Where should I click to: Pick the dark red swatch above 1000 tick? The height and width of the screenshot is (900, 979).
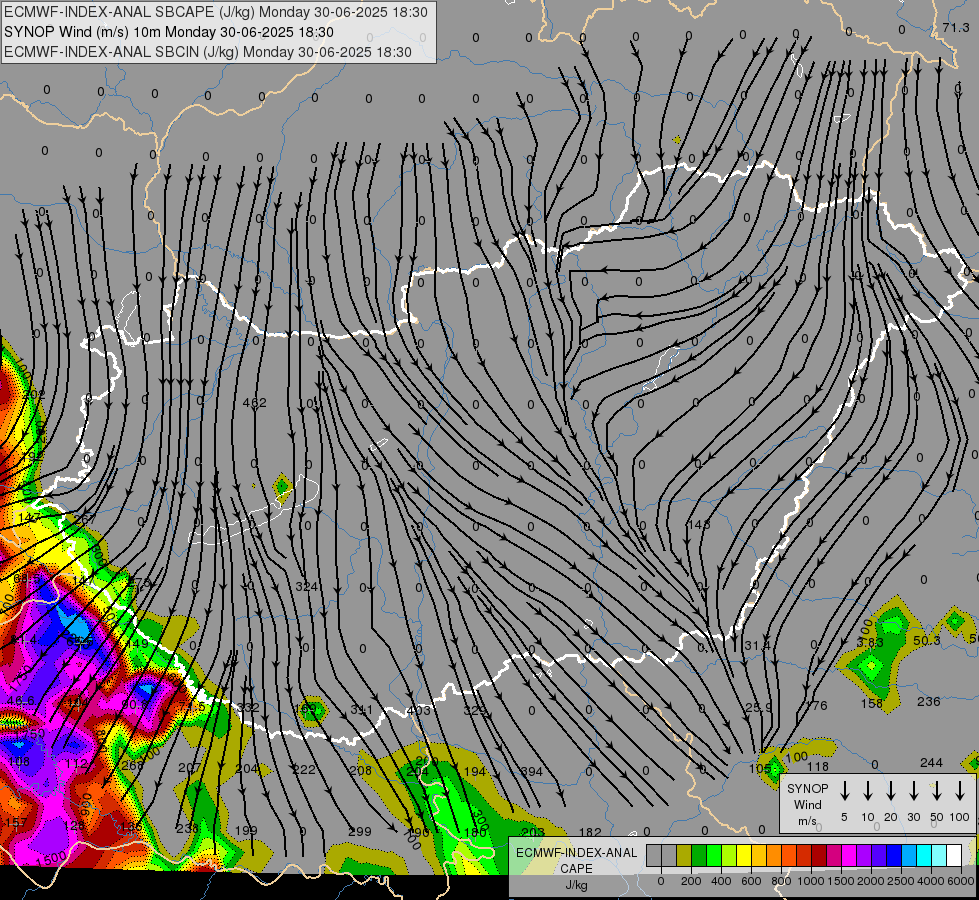point(819,855)
